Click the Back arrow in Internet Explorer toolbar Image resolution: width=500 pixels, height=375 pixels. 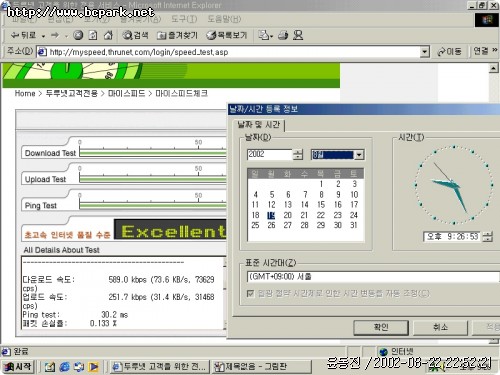pyautogui.click(x=23, y=35)
